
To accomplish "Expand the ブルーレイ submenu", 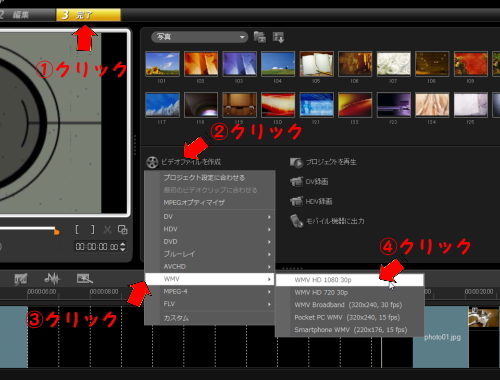I will pyautogui.click(x=210, y=254).
